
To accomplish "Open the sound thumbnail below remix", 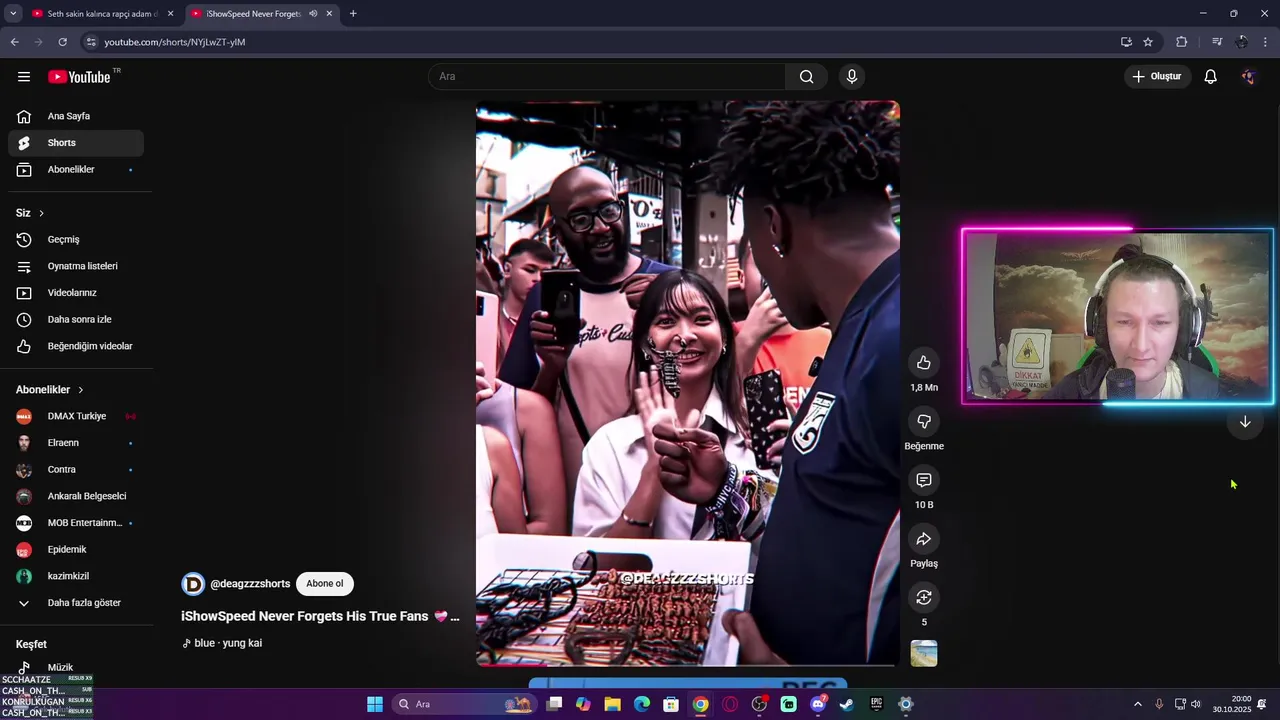I will [x=924, y=653].
